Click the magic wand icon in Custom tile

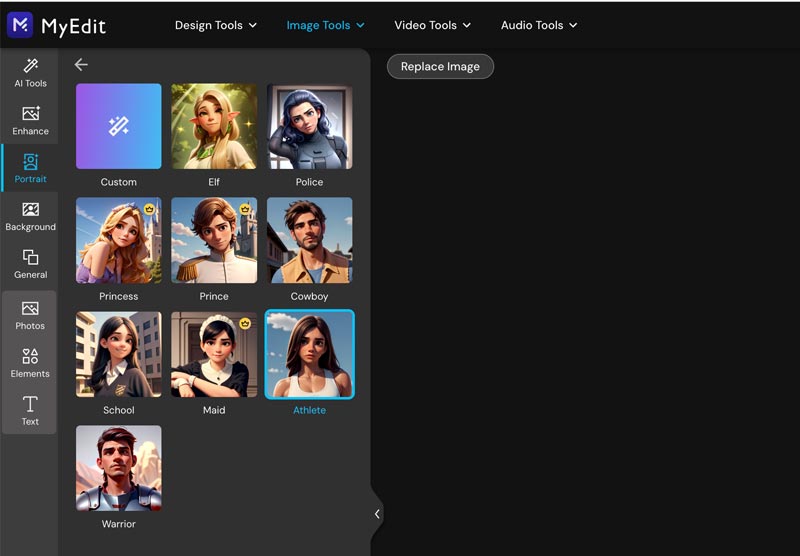[118, 126]
